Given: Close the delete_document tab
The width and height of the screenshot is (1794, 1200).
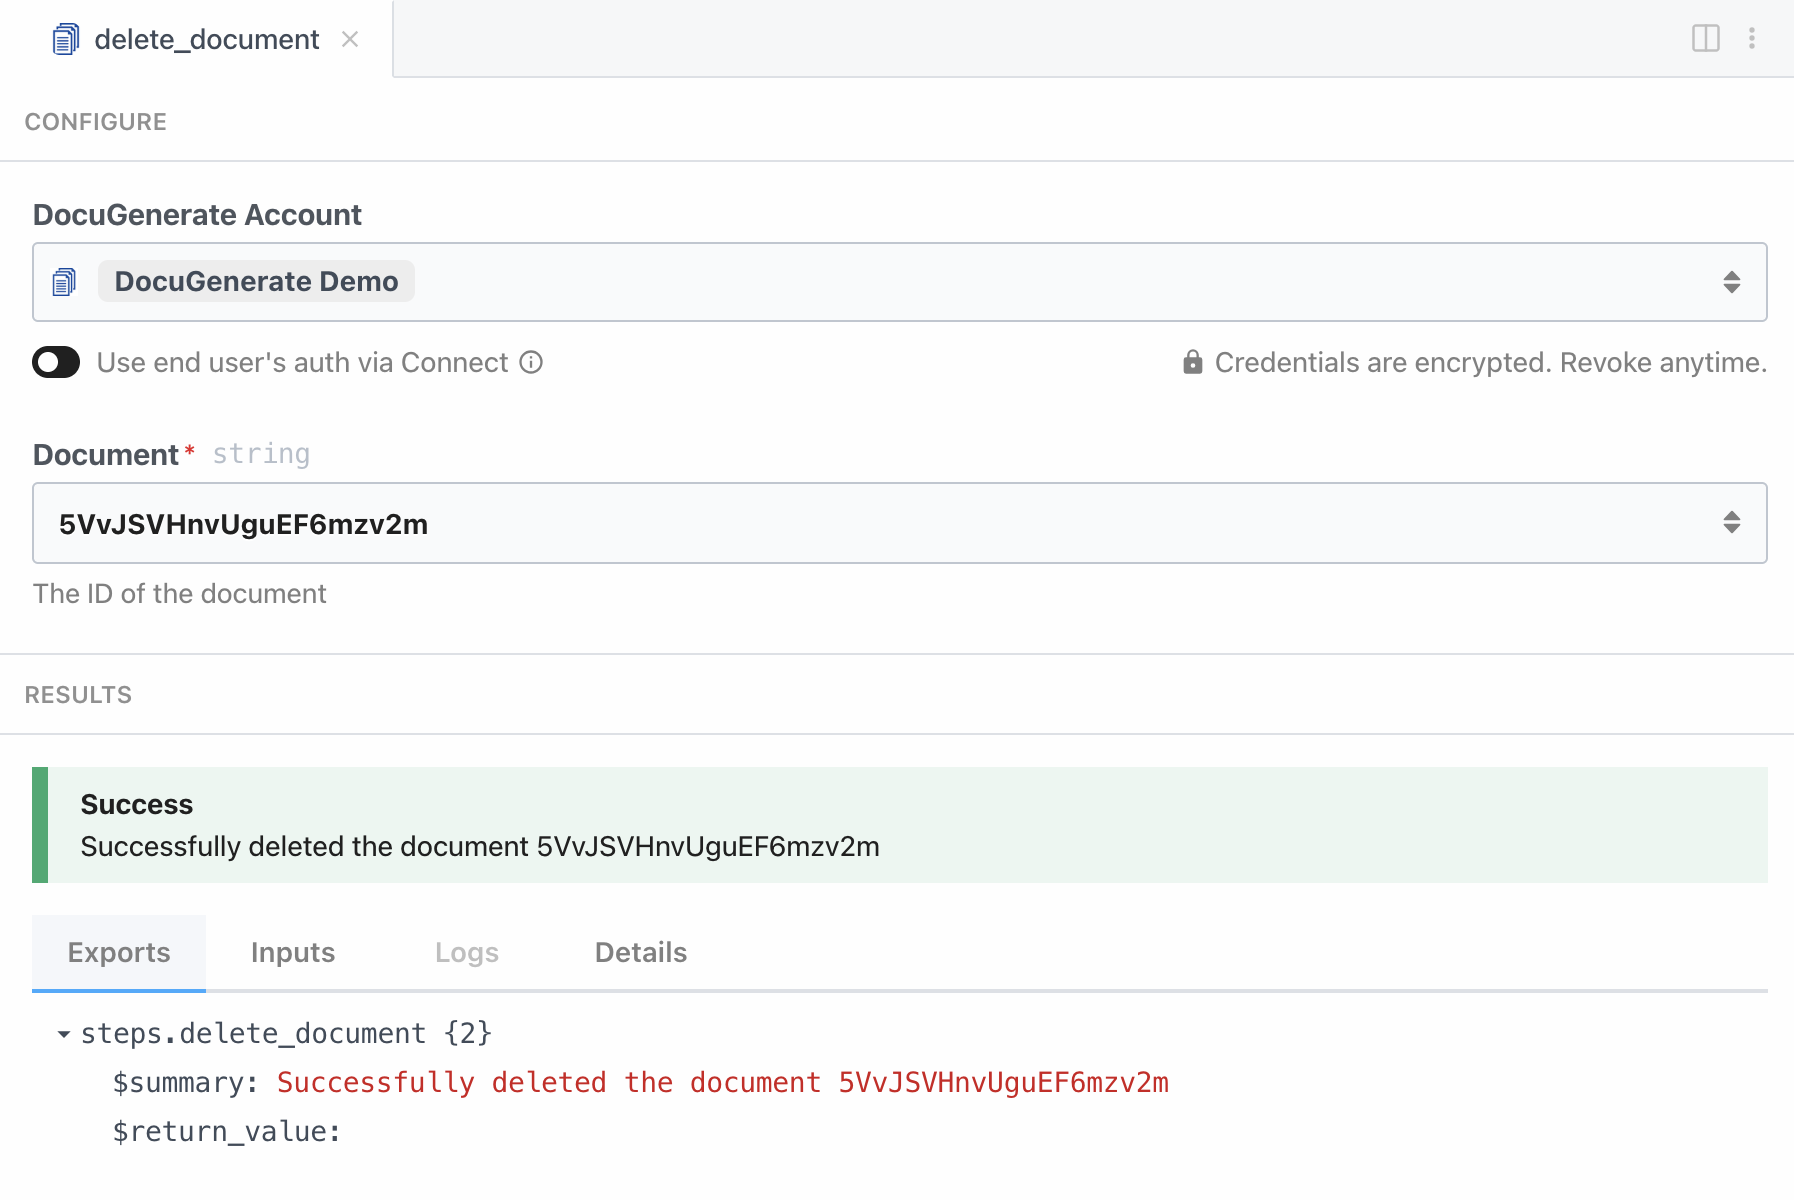Looking at the screenshot, I should click(350, 39).
